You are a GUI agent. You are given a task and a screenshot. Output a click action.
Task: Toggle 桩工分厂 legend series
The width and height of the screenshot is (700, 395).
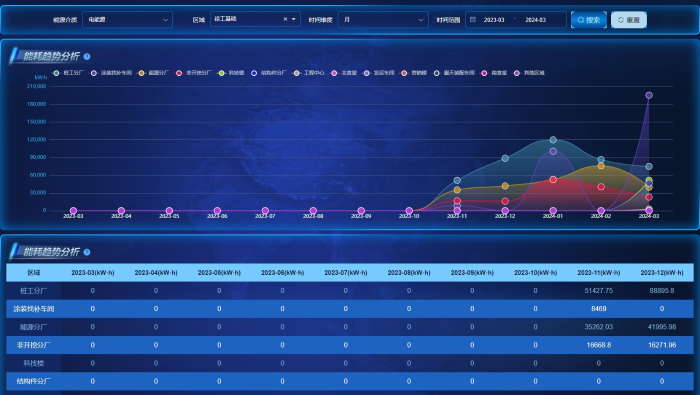pos(68,73)
